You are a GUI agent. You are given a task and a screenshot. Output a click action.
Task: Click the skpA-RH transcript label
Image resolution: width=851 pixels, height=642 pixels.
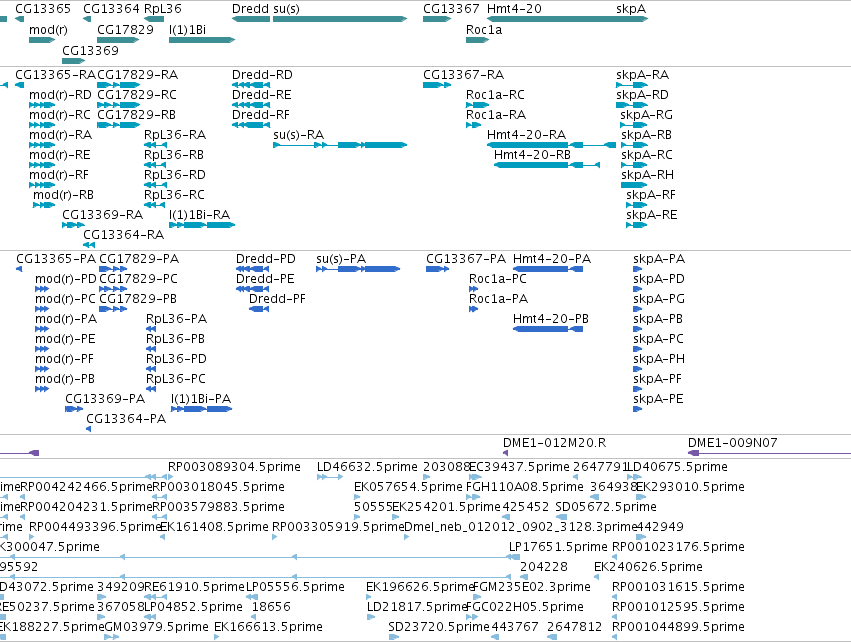[647, 175]
